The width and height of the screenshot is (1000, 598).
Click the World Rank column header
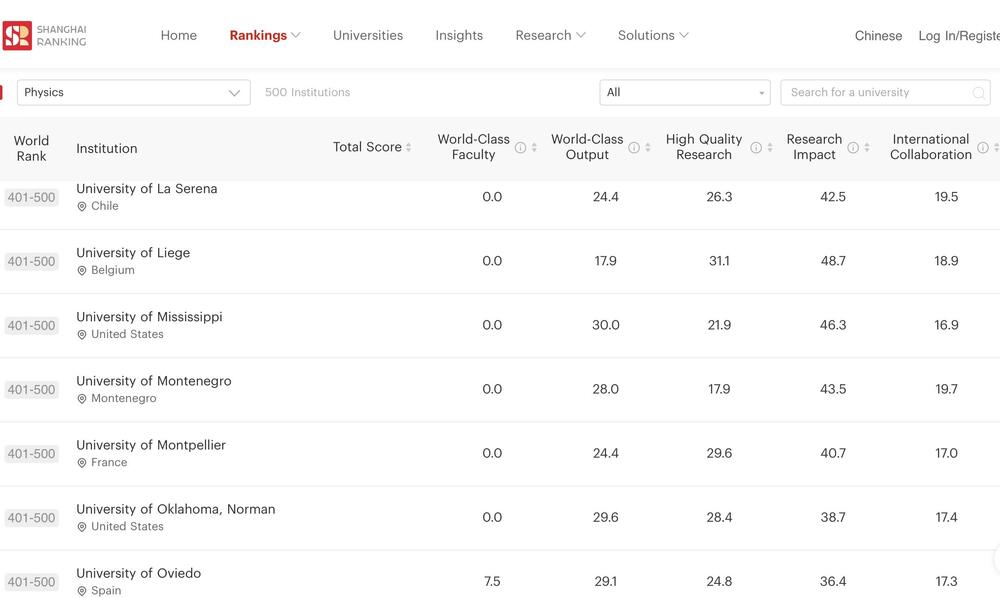[31, 149]
